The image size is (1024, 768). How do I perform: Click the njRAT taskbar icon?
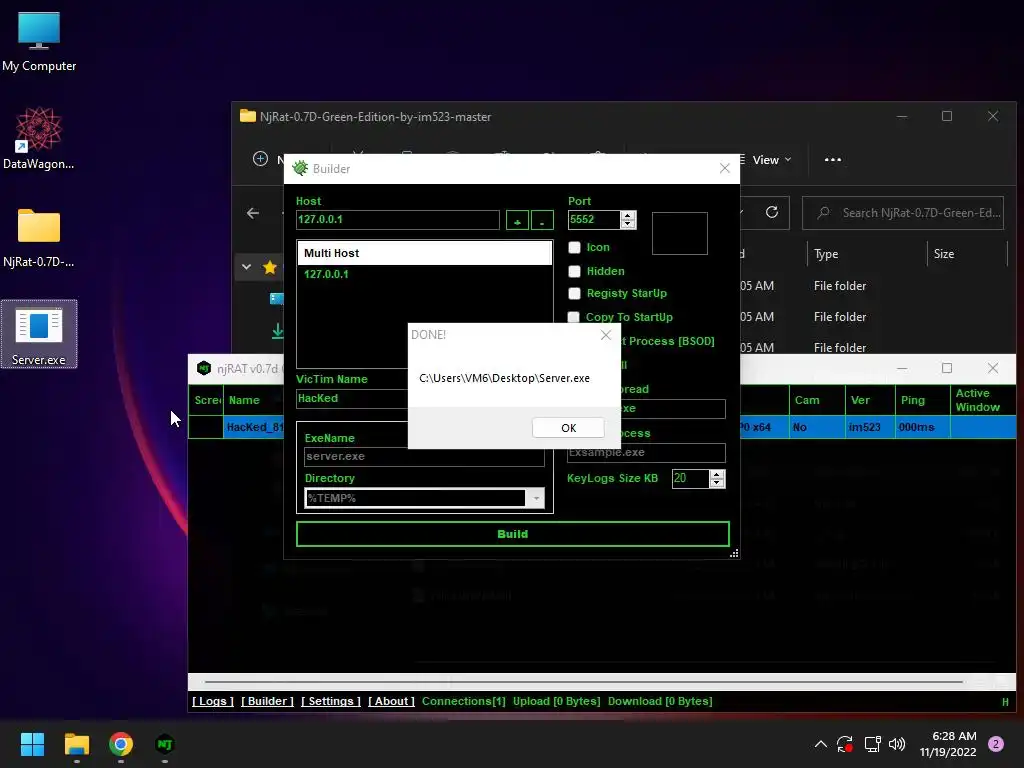click(x=165, y=744)
